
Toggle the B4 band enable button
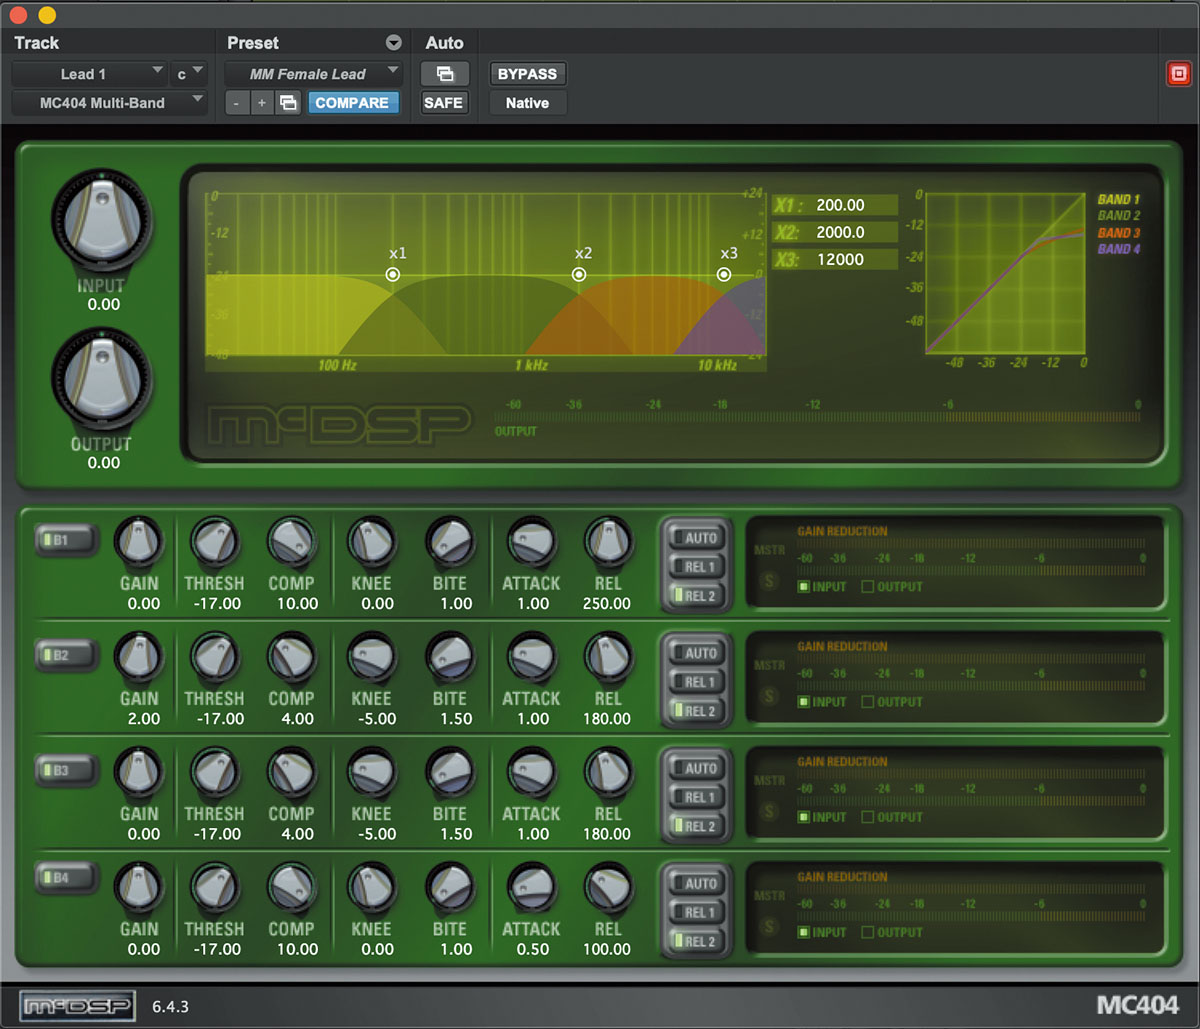[x=66, y=878]
